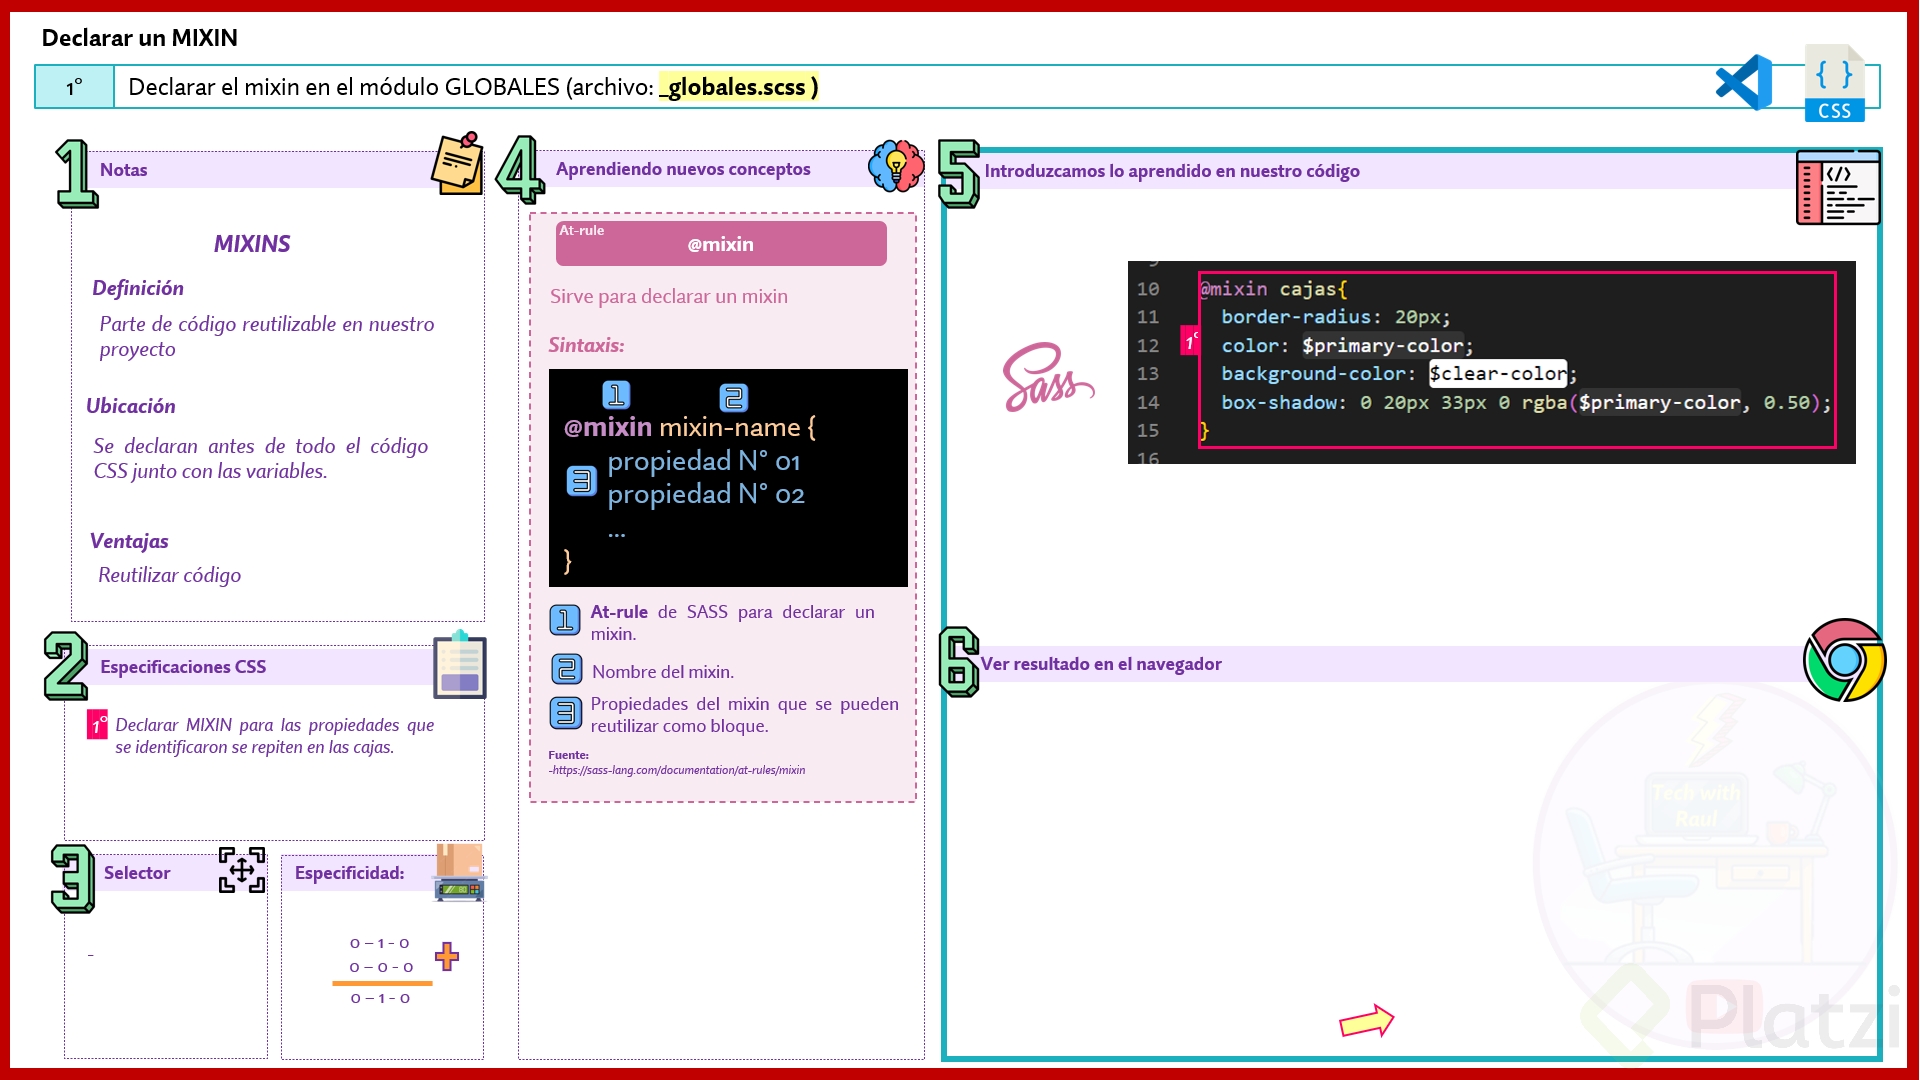Viewport: 1920px width, 1080px height.
Task: Click the clipboard icon near Especificaciones CSS
Action: click(x=459, y=667)
